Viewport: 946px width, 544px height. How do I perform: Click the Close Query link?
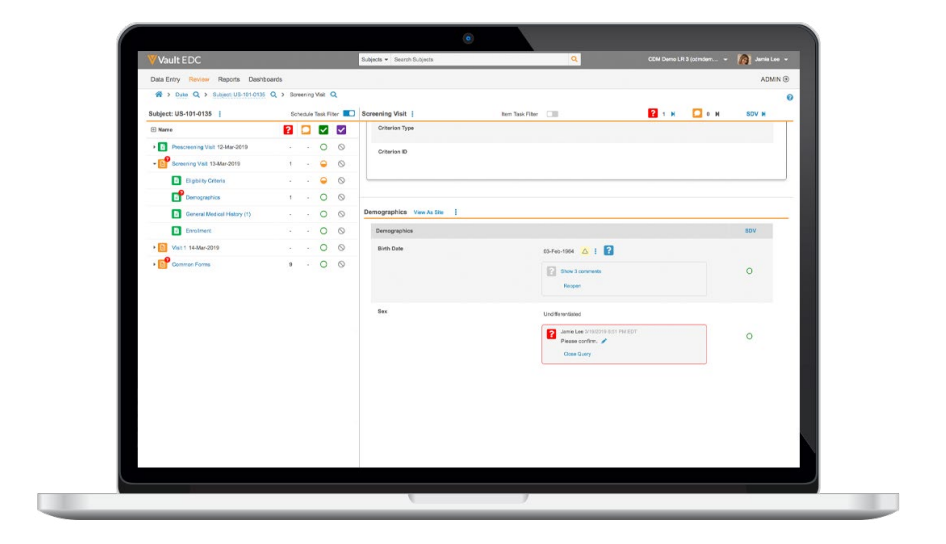(x=577, y=354)
